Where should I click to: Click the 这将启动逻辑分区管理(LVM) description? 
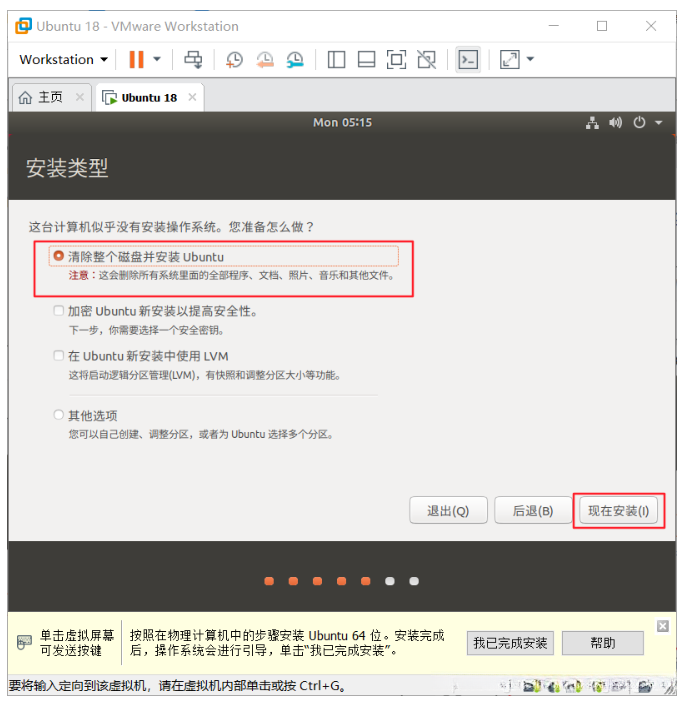204,375
